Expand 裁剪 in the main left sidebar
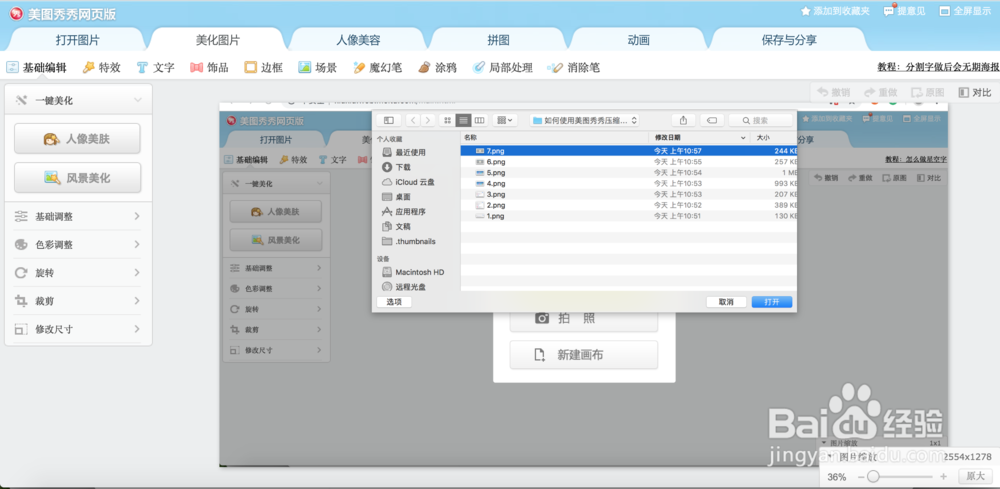1000x489 pixels. pyautogui.click(x=78, y=301)
